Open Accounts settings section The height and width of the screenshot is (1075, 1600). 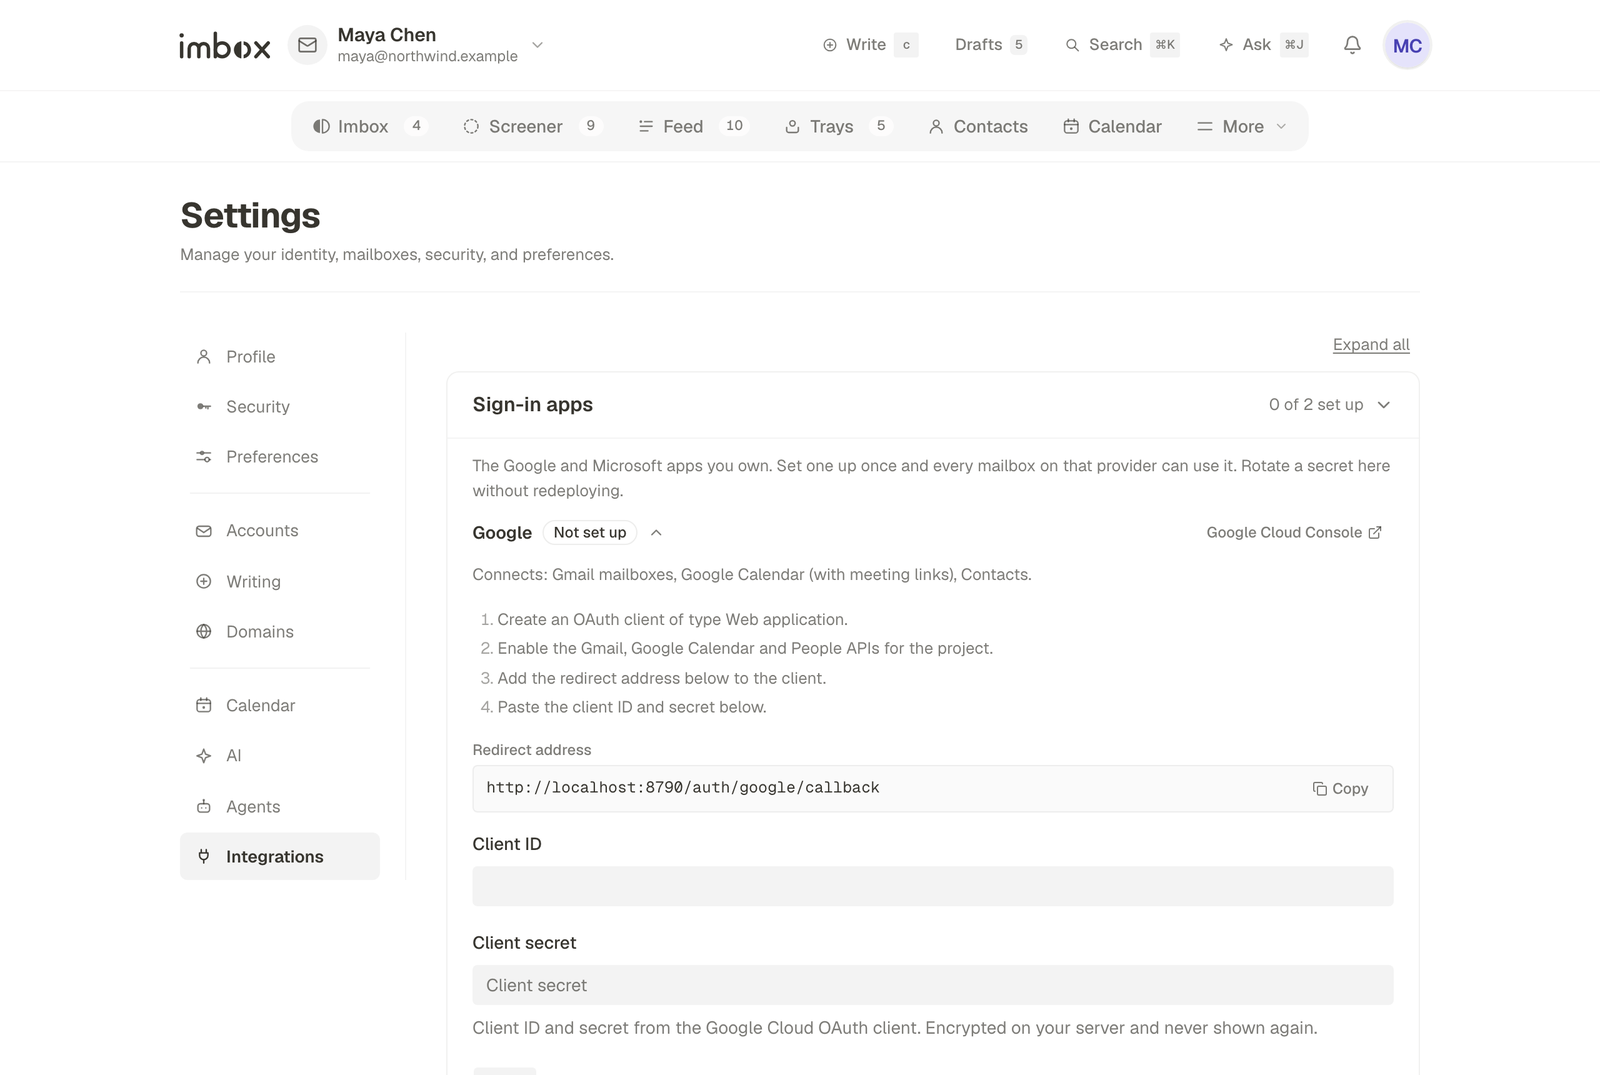(x=280, y=531)
